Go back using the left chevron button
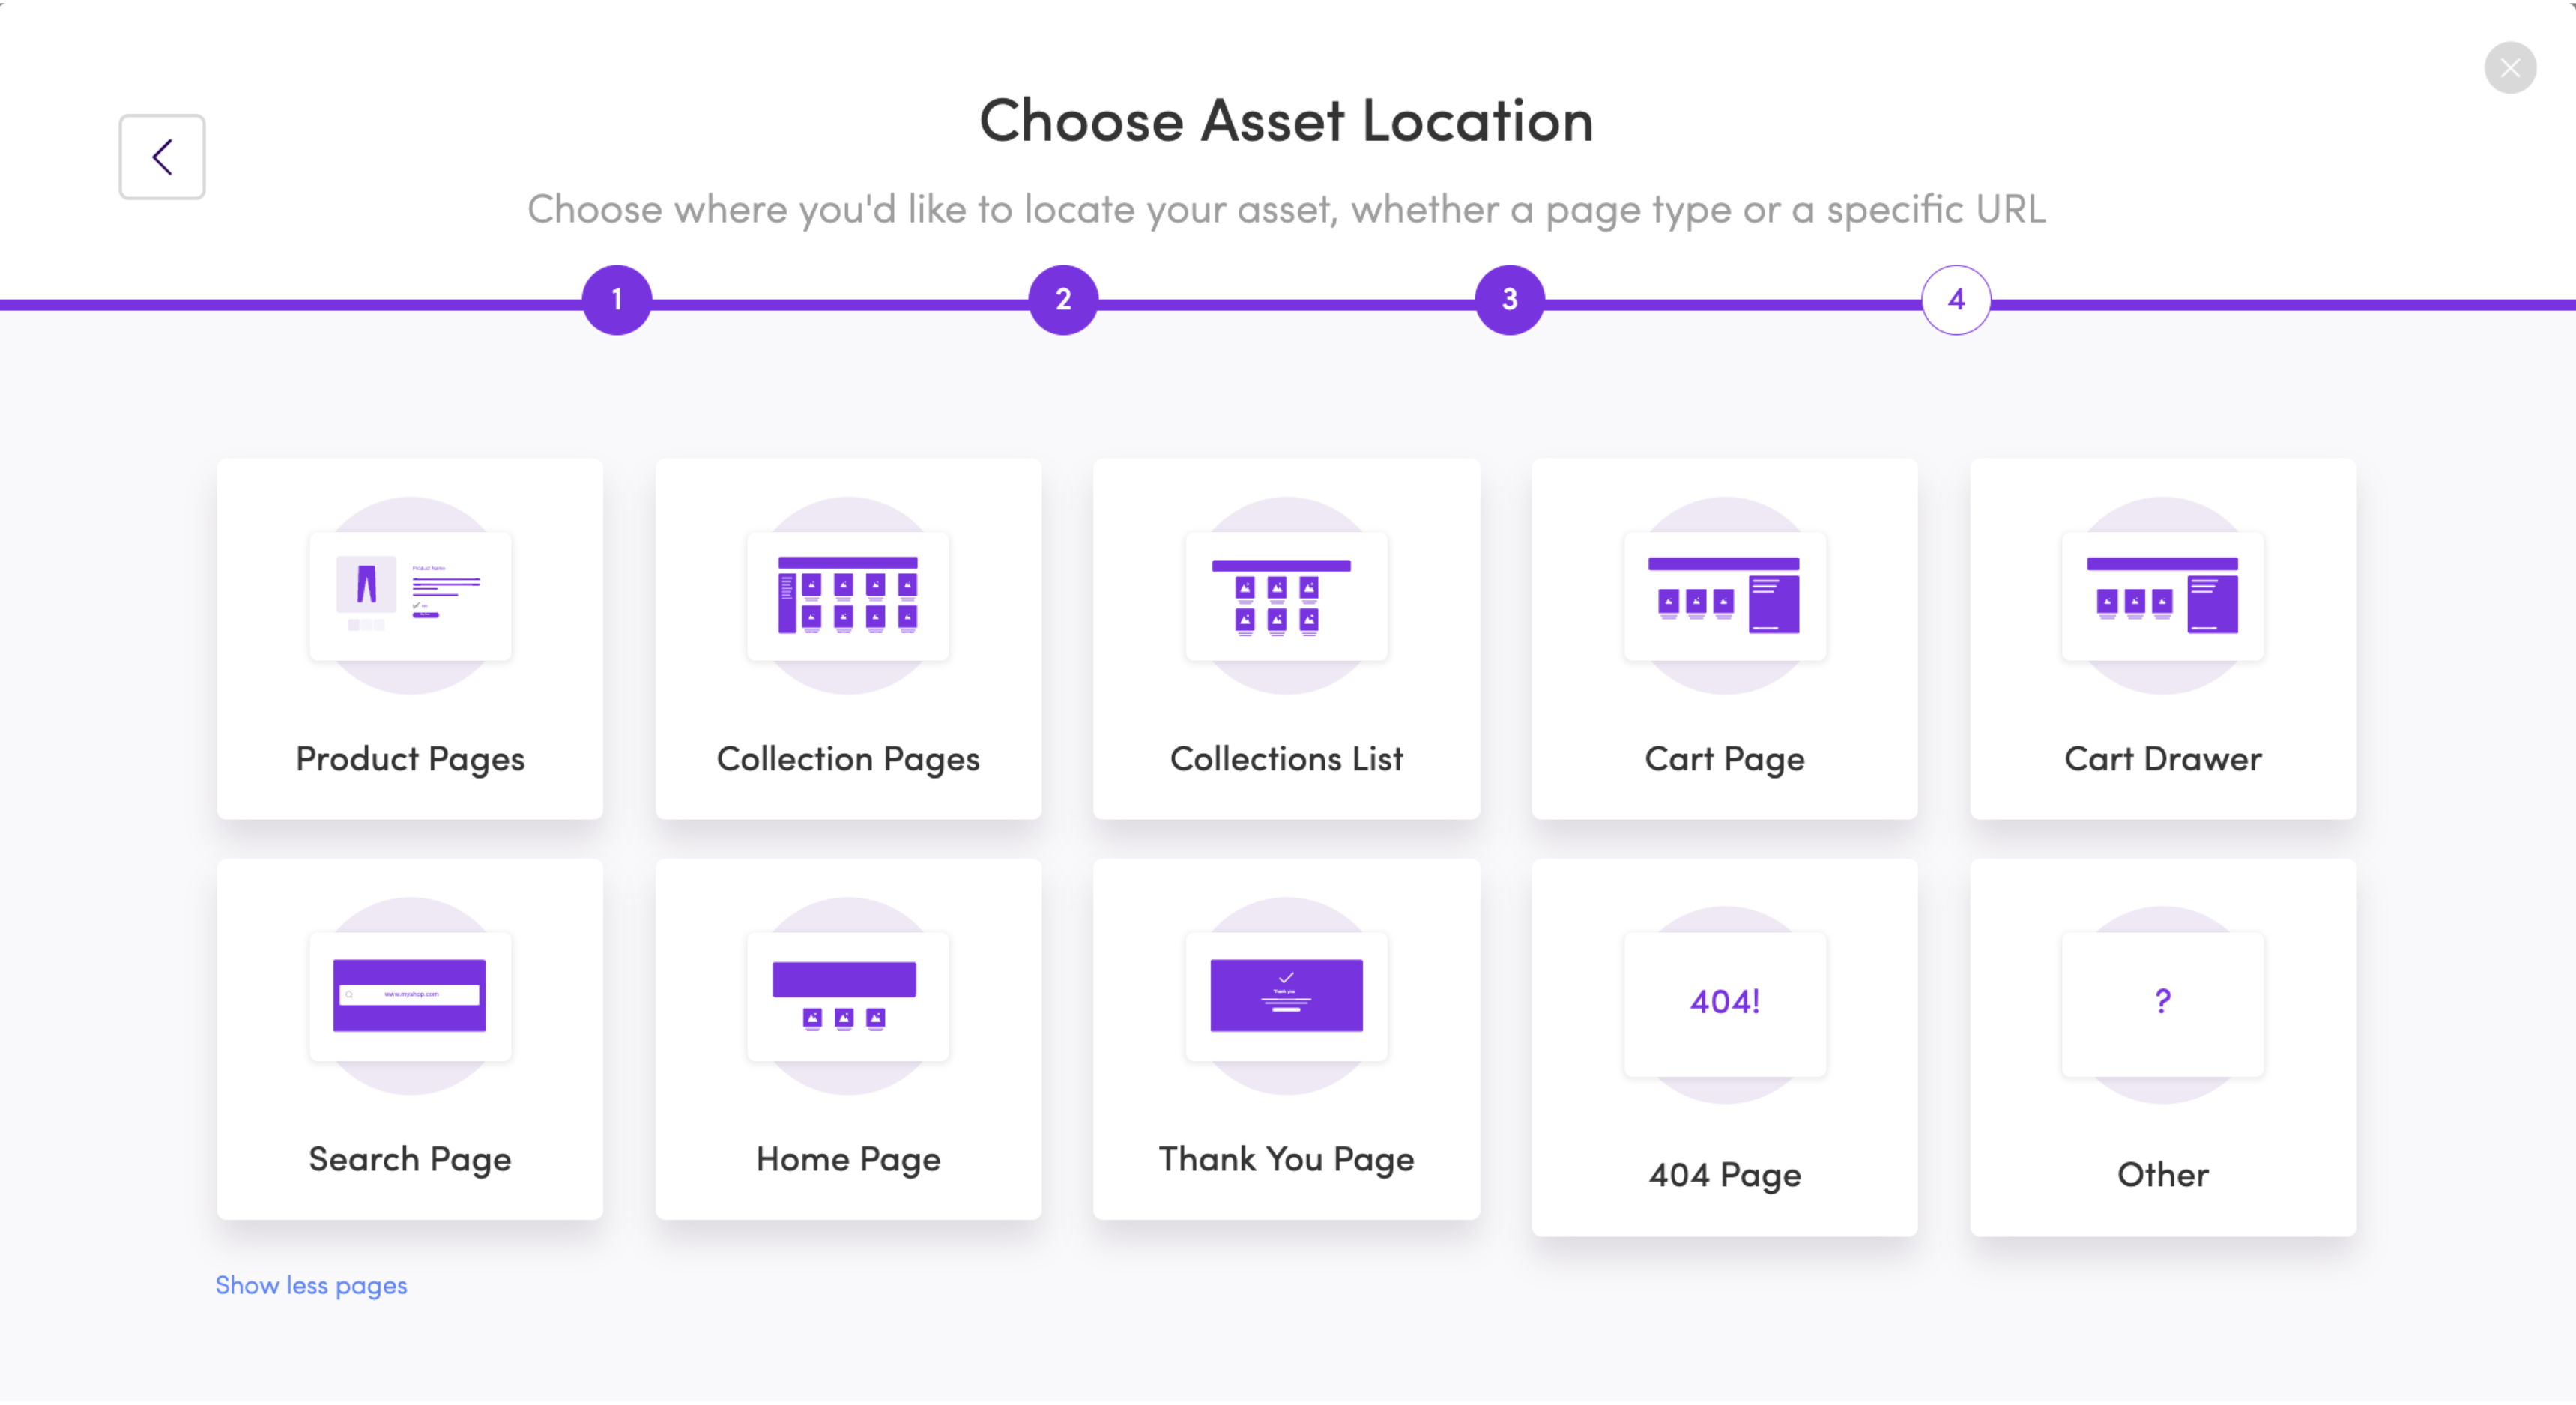 (x=162, y=157)
